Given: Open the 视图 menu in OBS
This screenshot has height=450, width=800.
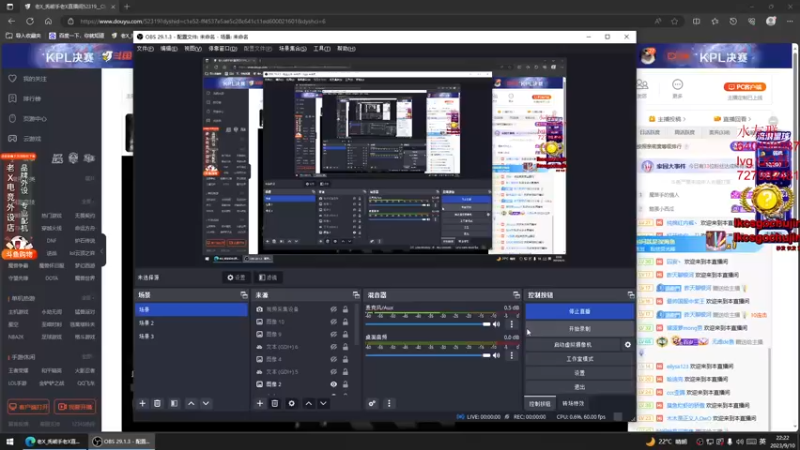Looking at the screenshot, I should pyautogui.click(x=193, y=48).
